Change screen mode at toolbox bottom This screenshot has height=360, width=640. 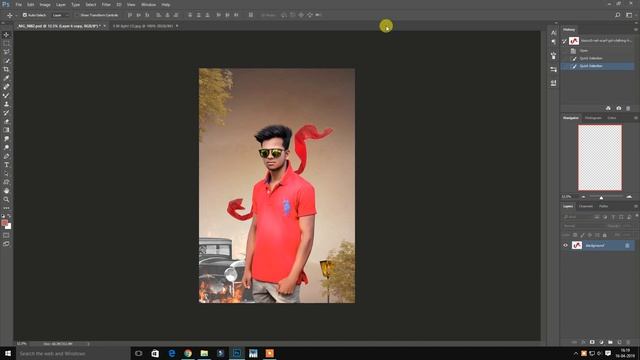6,244
